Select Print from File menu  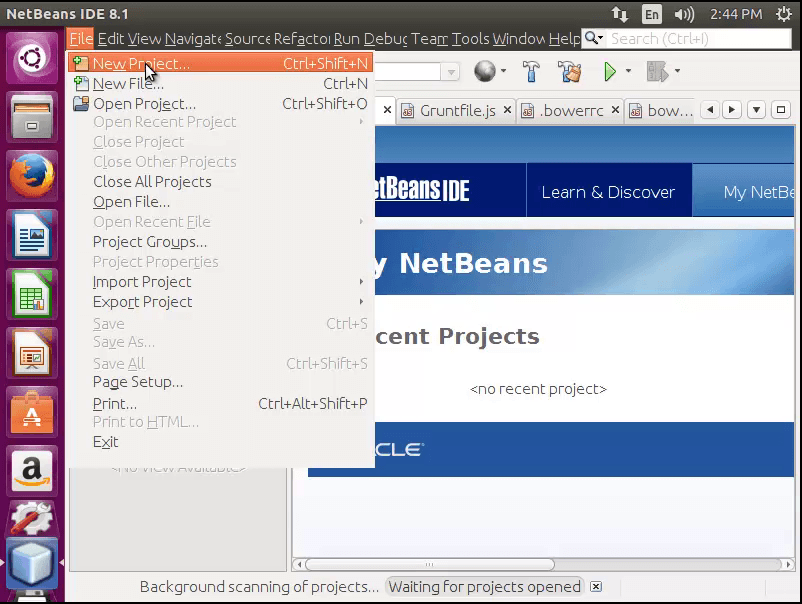(220, 404)
